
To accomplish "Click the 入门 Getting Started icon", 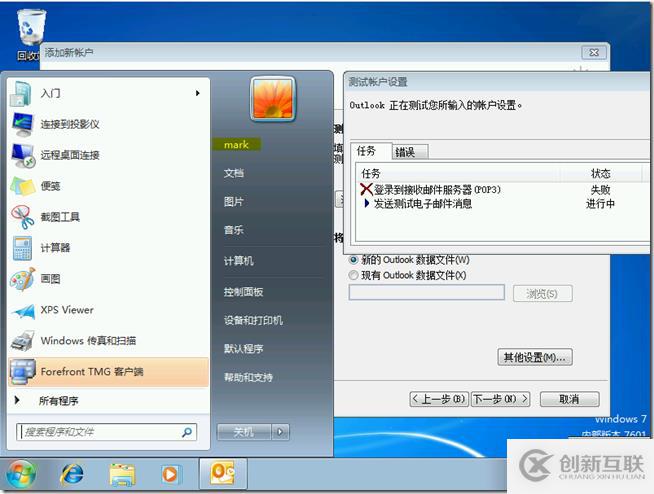I will 21,93.
